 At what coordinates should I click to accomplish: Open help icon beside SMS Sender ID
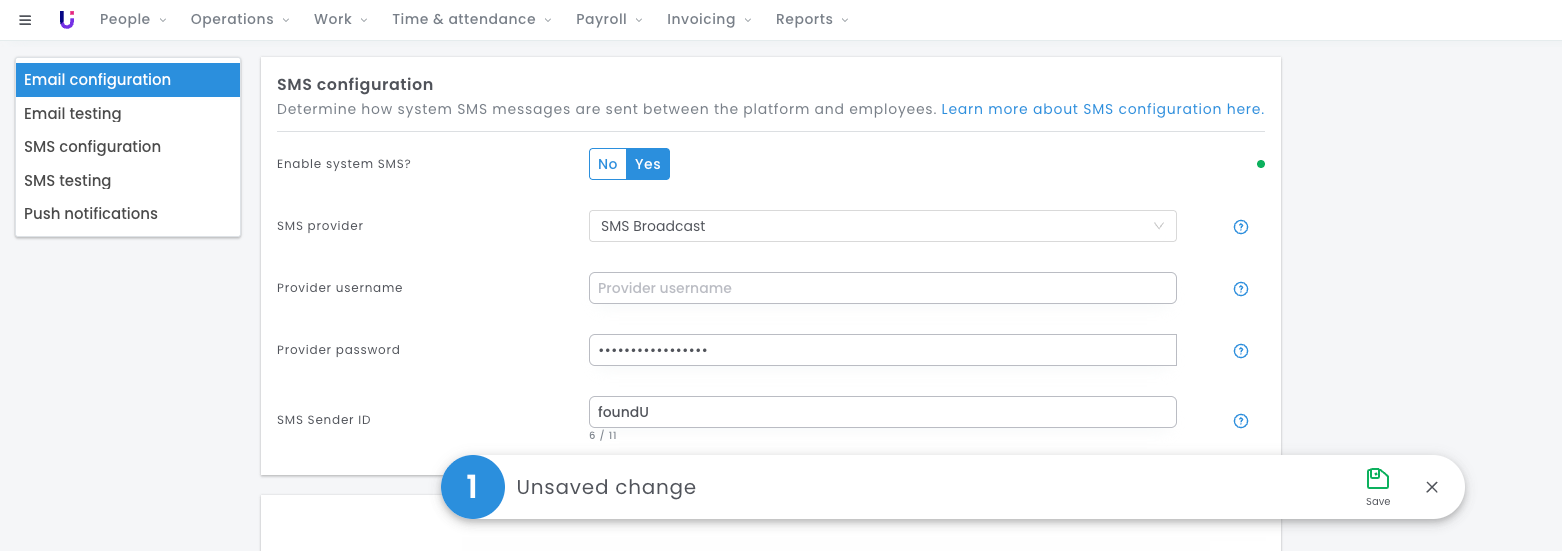tap(1241, 421)
